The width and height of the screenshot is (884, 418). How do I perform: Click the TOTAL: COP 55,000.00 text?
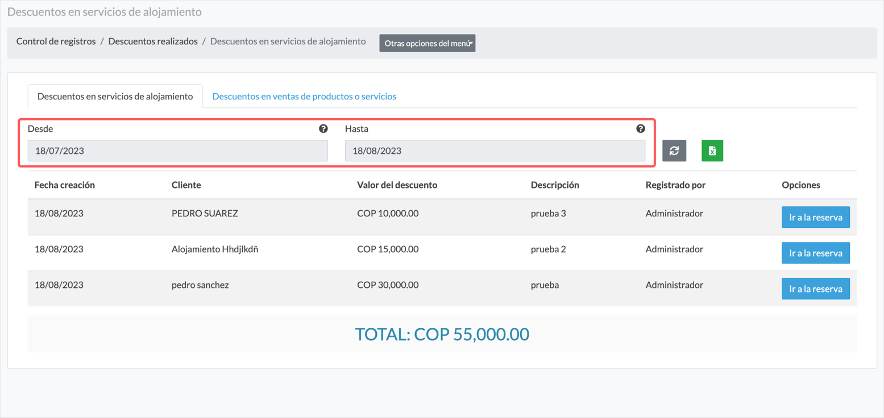pos(442,335)
